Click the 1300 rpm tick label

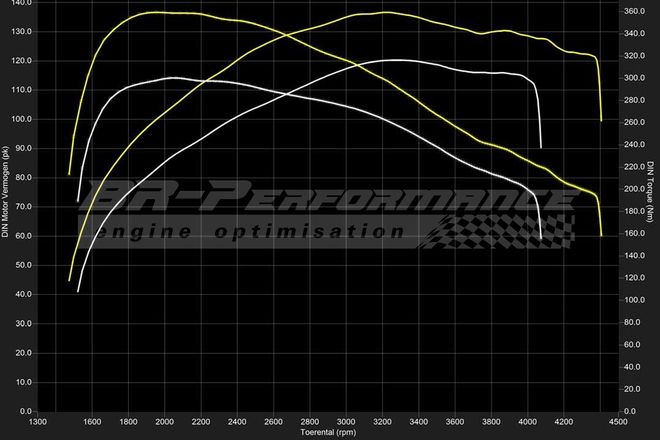click(38, 422)
